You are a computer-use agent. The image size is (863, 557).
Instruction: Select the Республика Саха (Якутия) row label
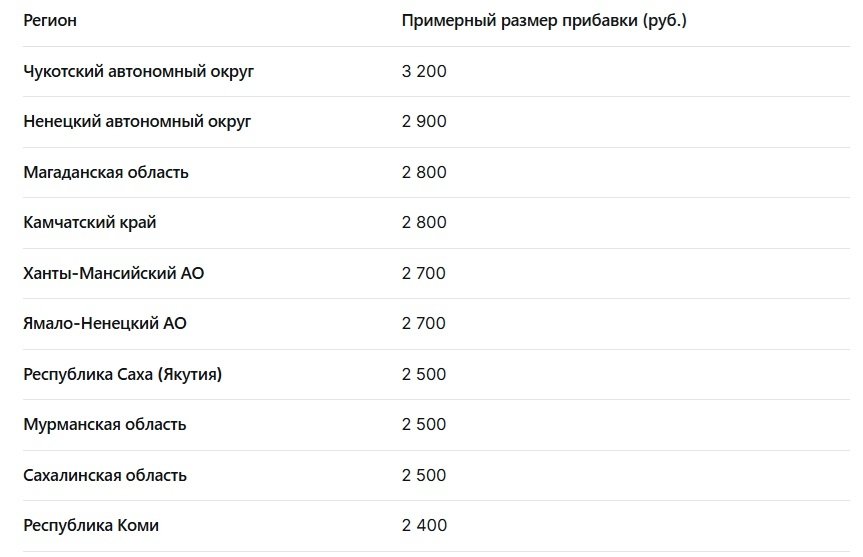click(123, 374)
